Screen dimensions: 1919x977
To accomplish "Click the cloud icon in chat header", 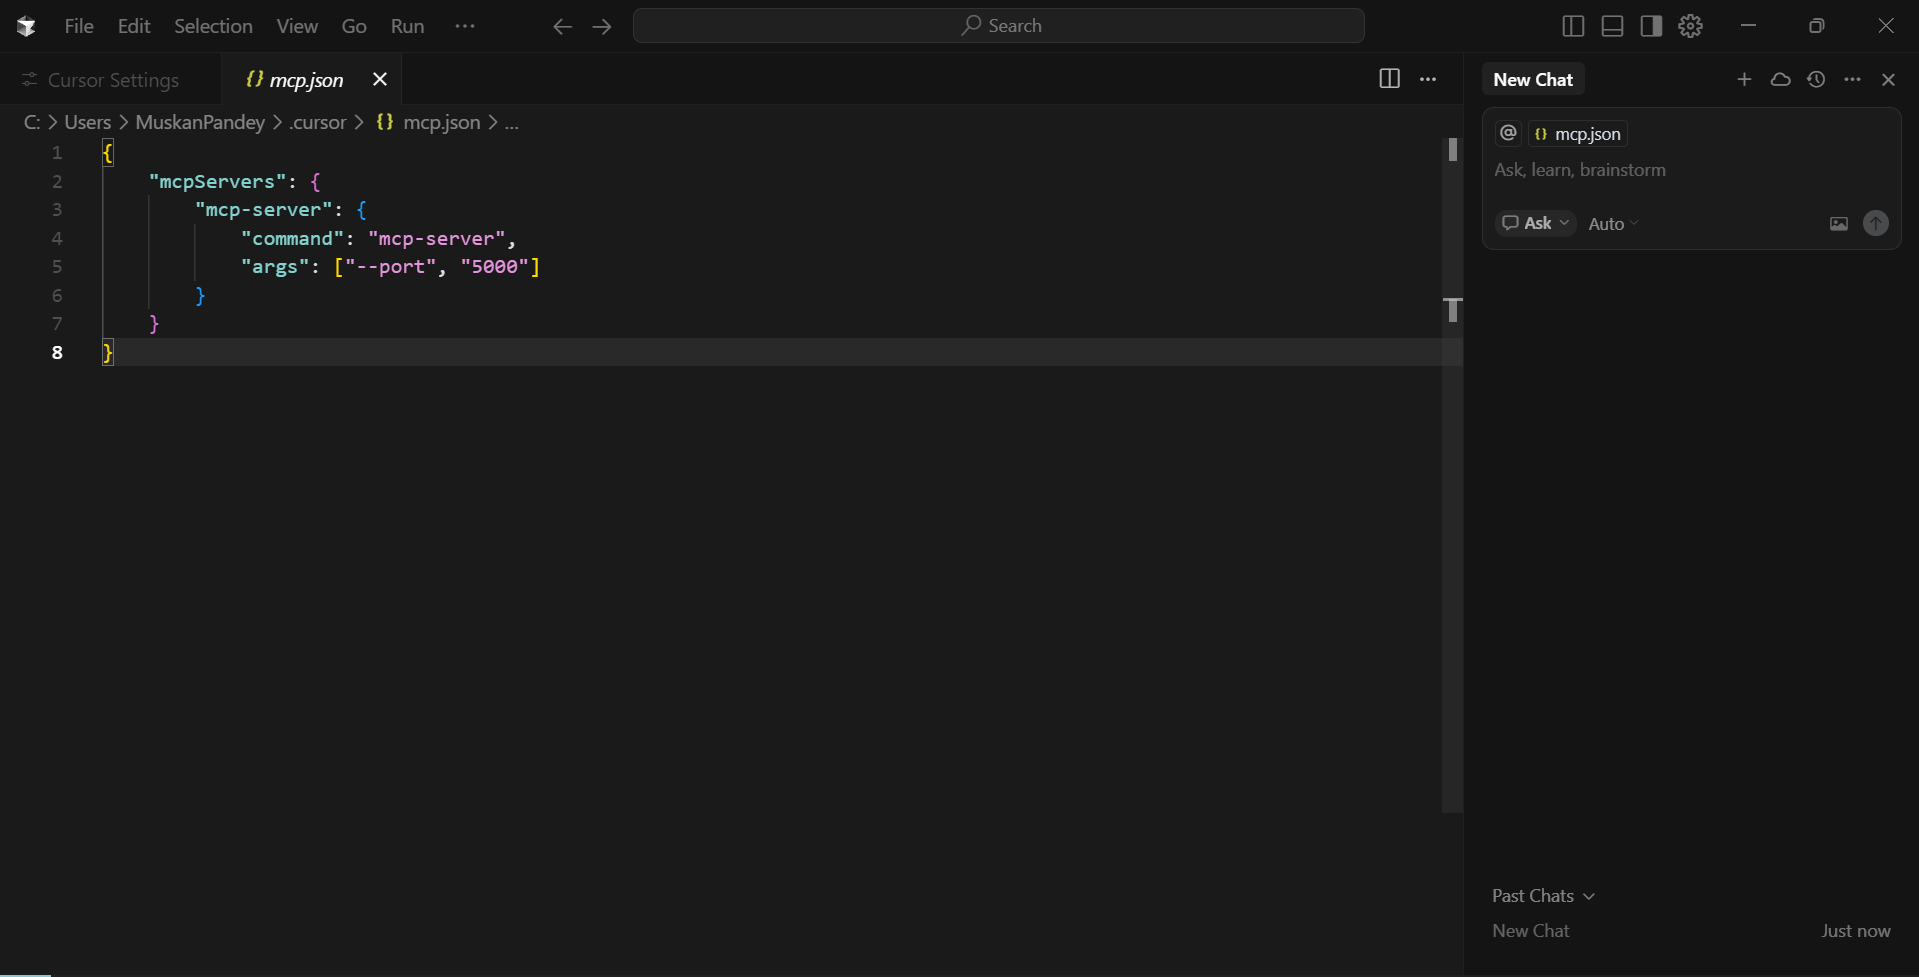I will pos(1780,79).
